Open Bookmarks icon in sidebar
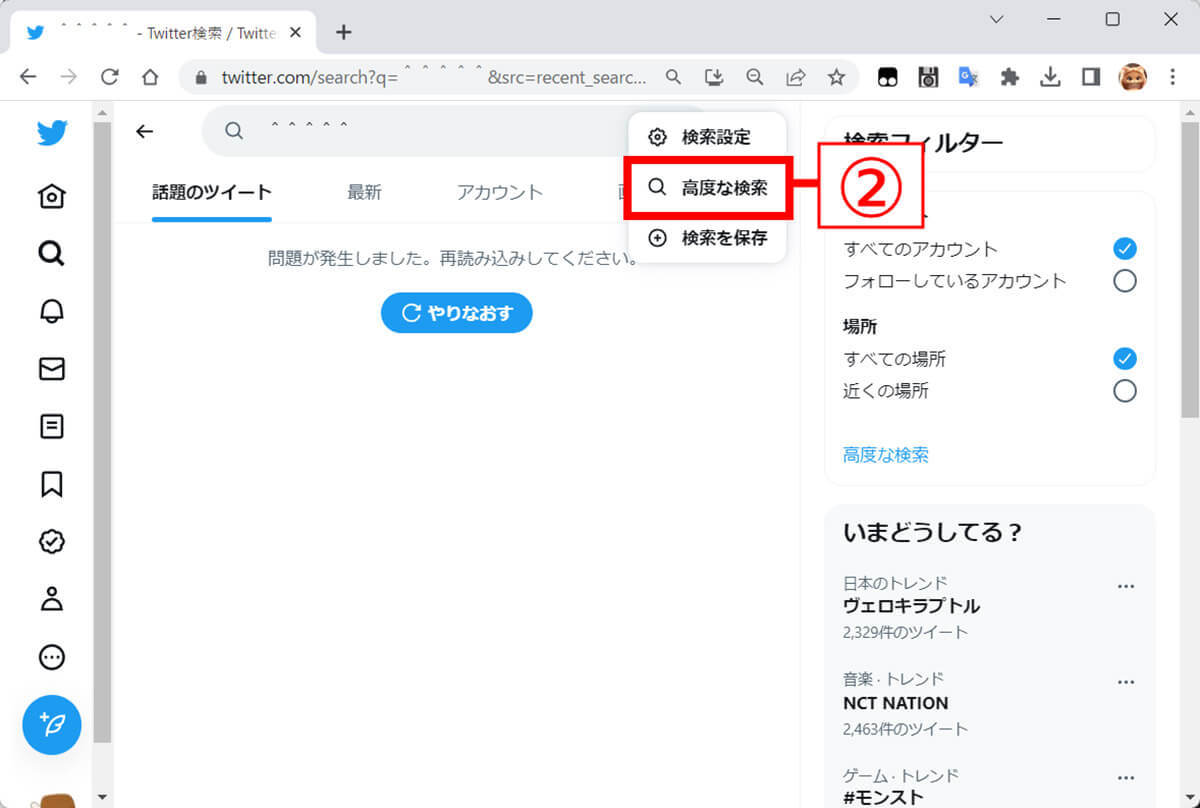This screenshot has height=808, width=1200. point(52,484)
